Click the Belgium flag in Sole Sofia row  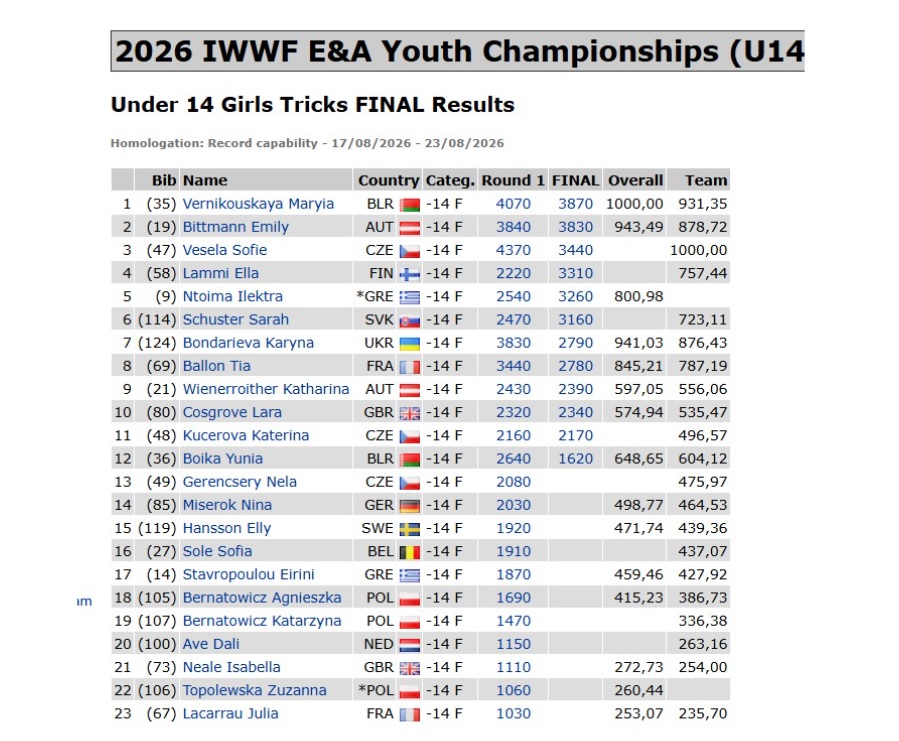click(409, 552)
